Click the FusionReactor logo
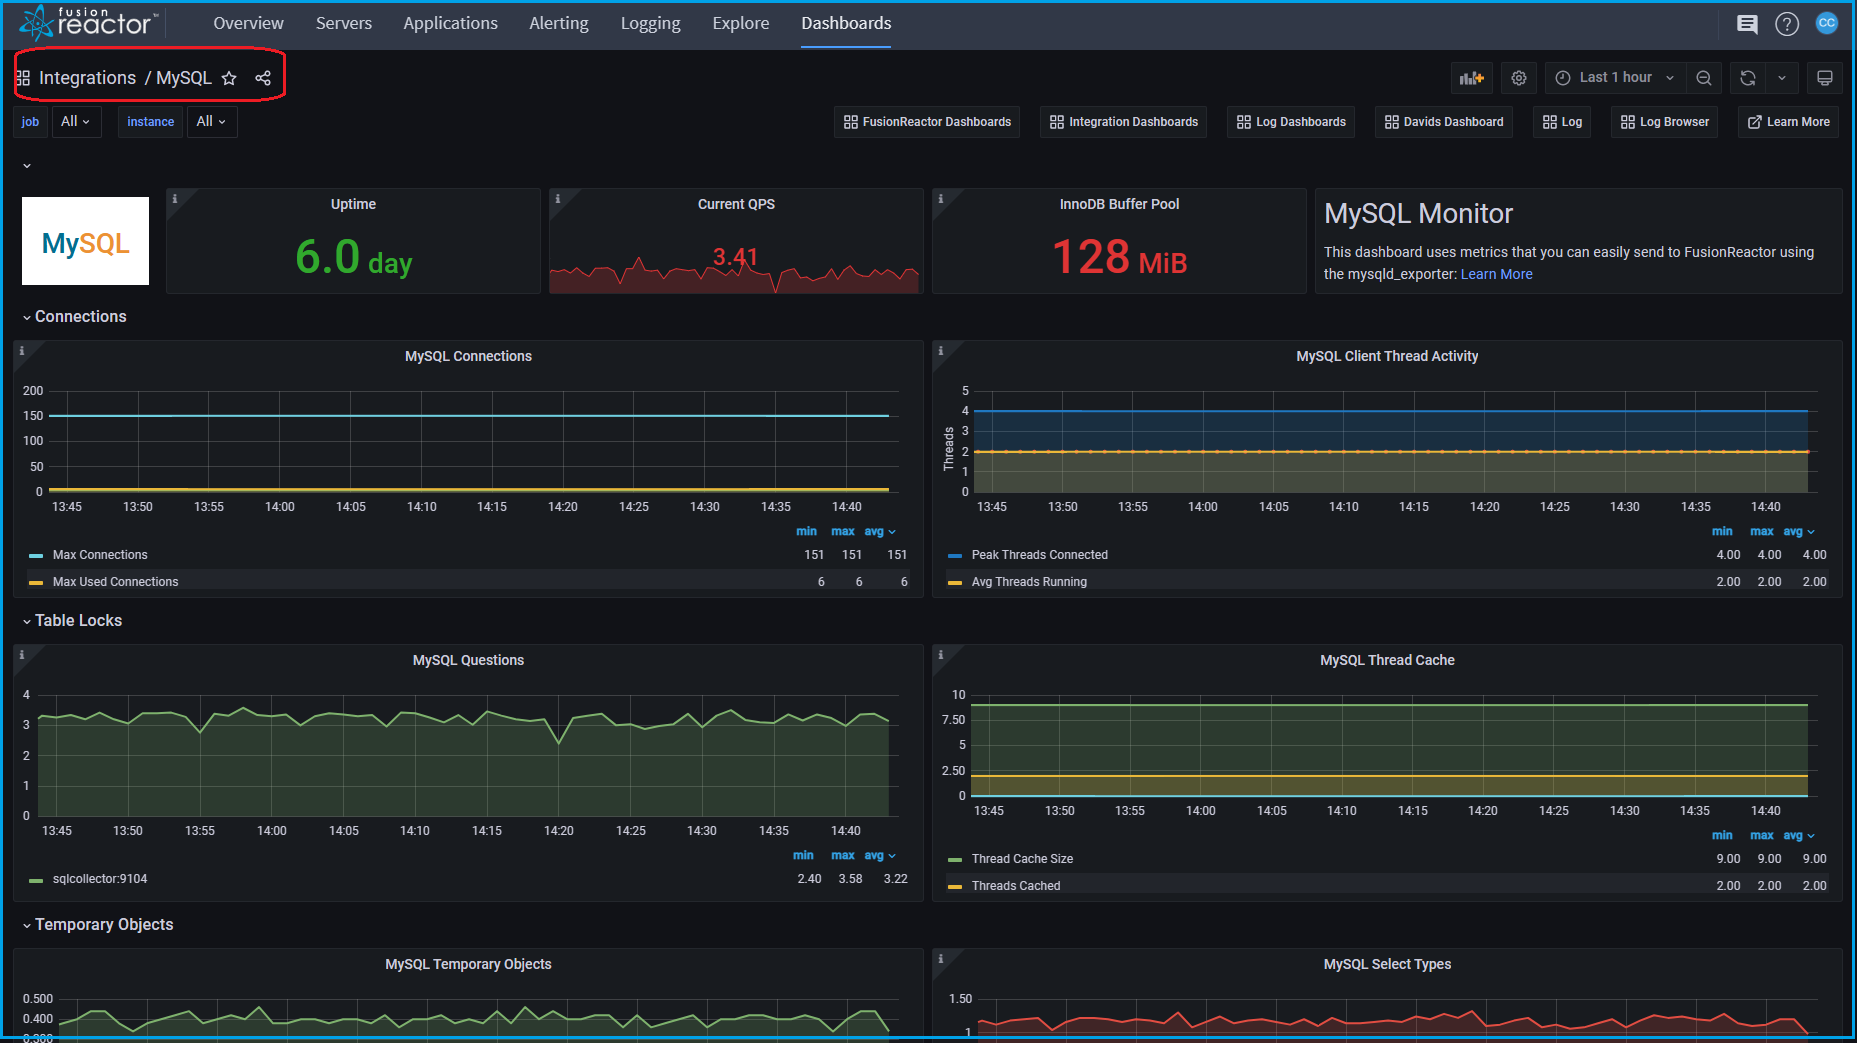This screenshot has height=1043, width=1857. (x=88, y=22)
